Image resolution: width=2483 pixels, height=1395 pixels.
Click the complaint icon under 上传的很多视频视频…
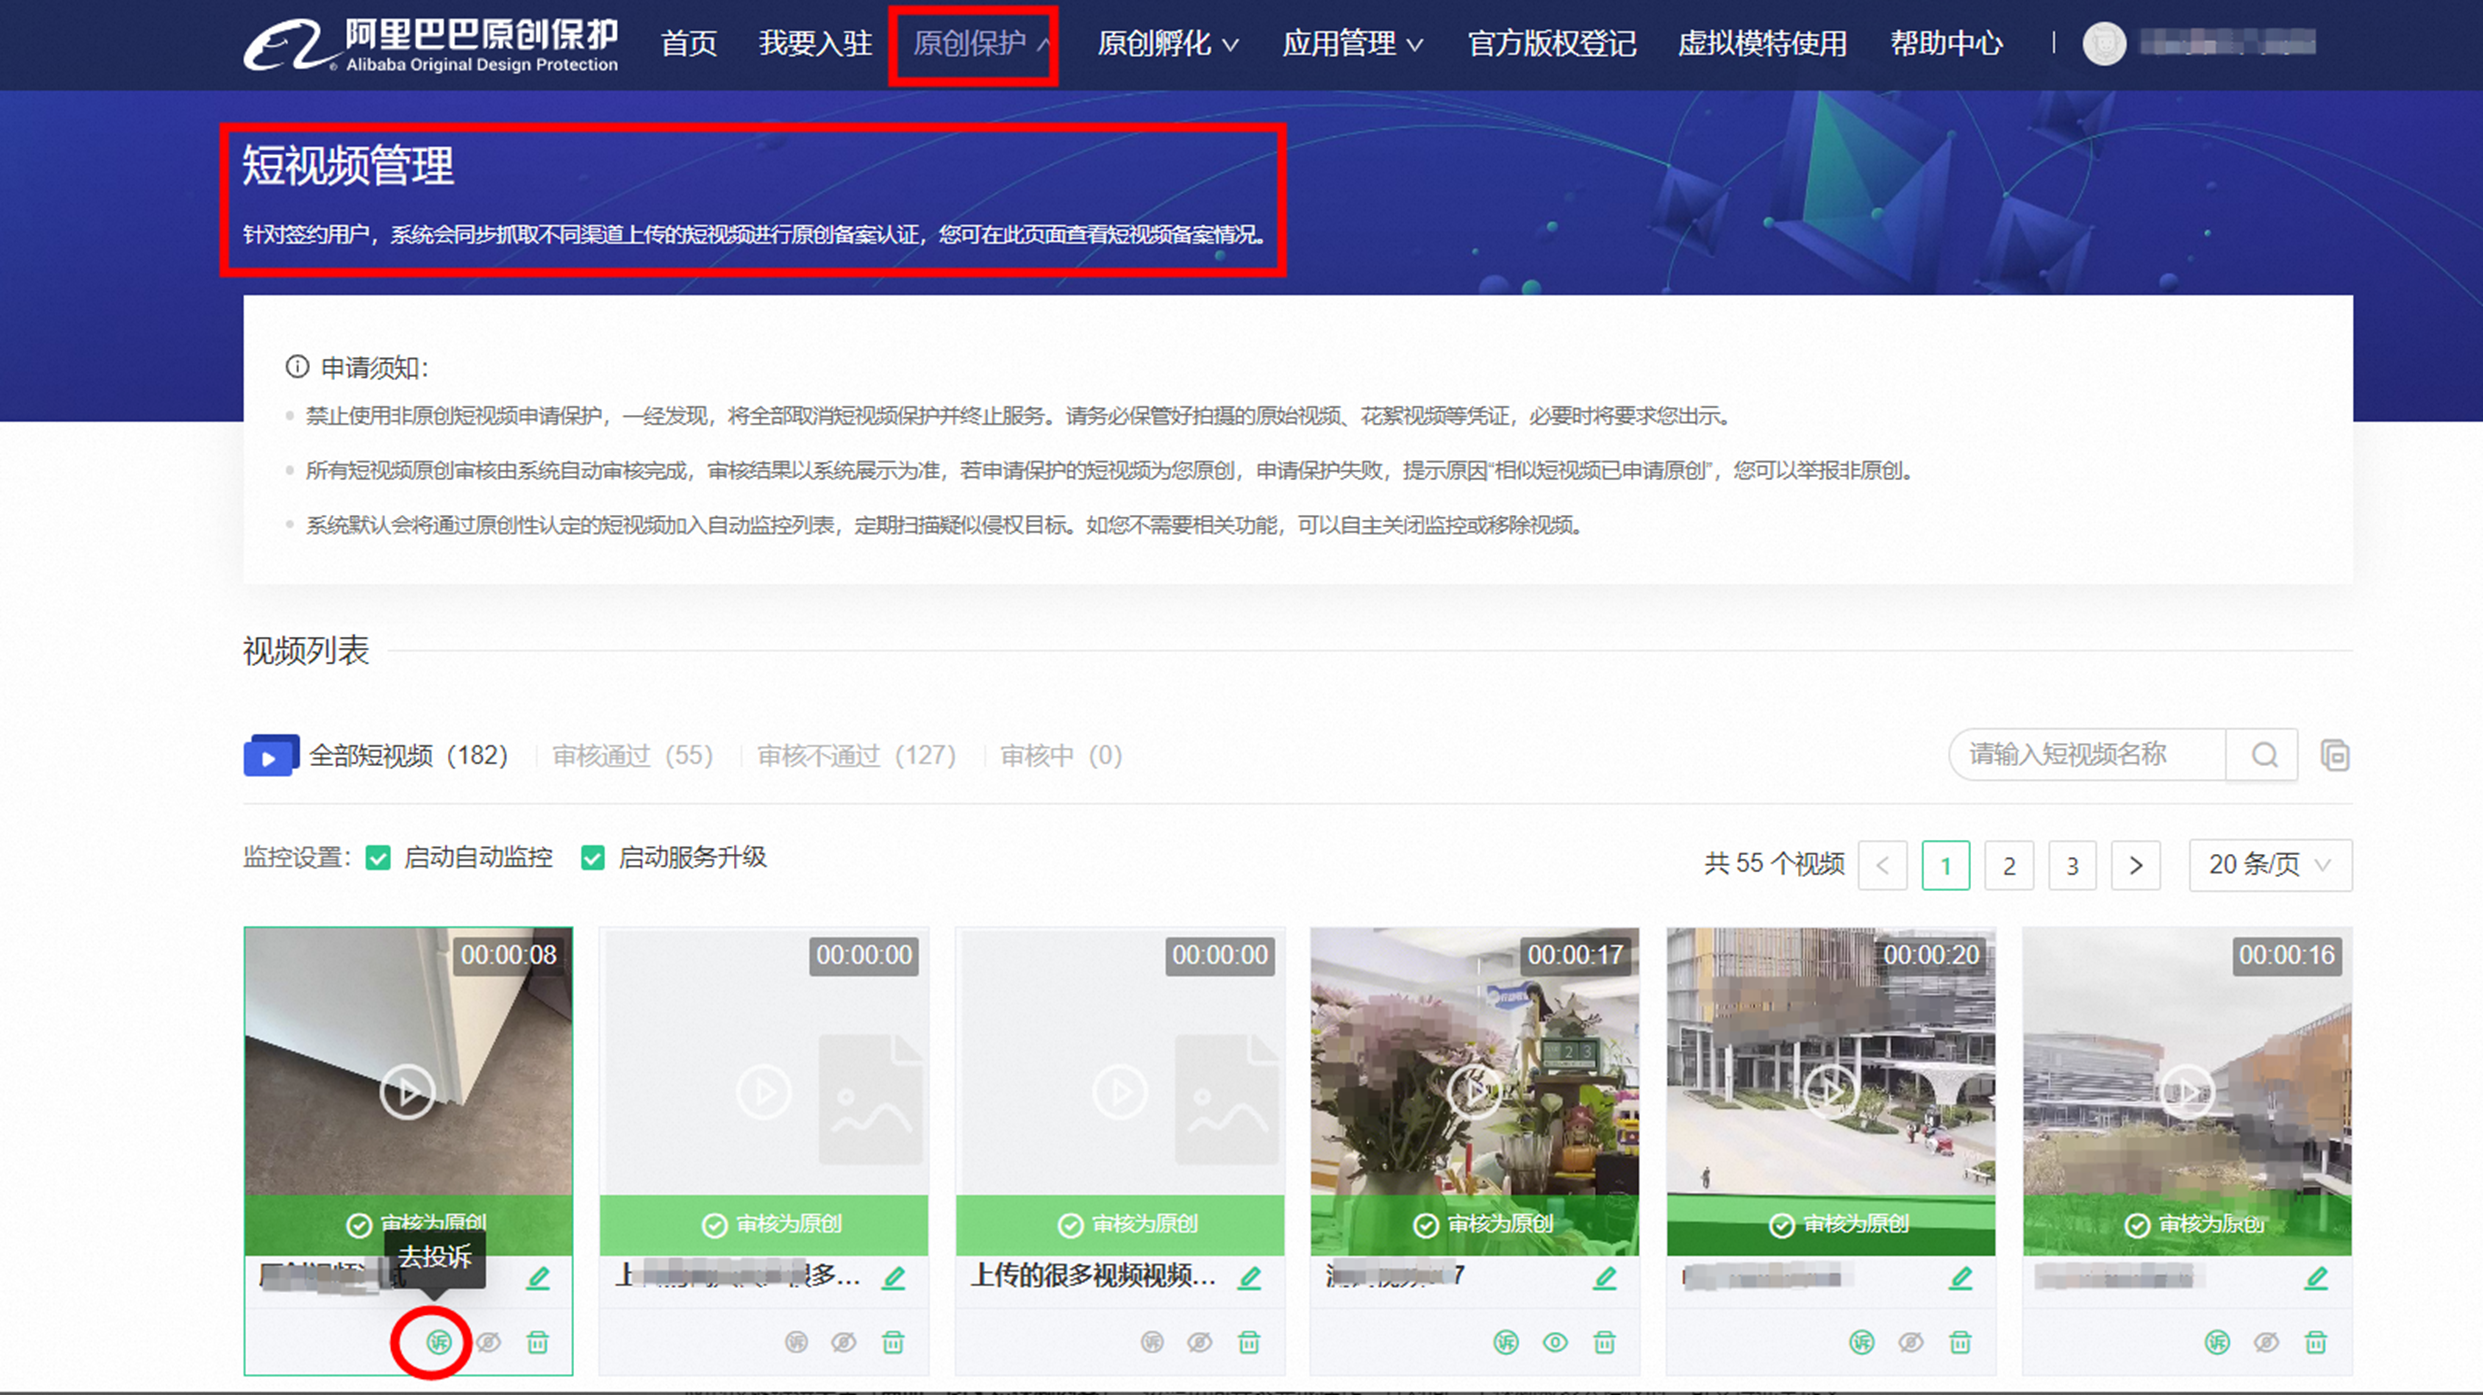[1152, 1342]
